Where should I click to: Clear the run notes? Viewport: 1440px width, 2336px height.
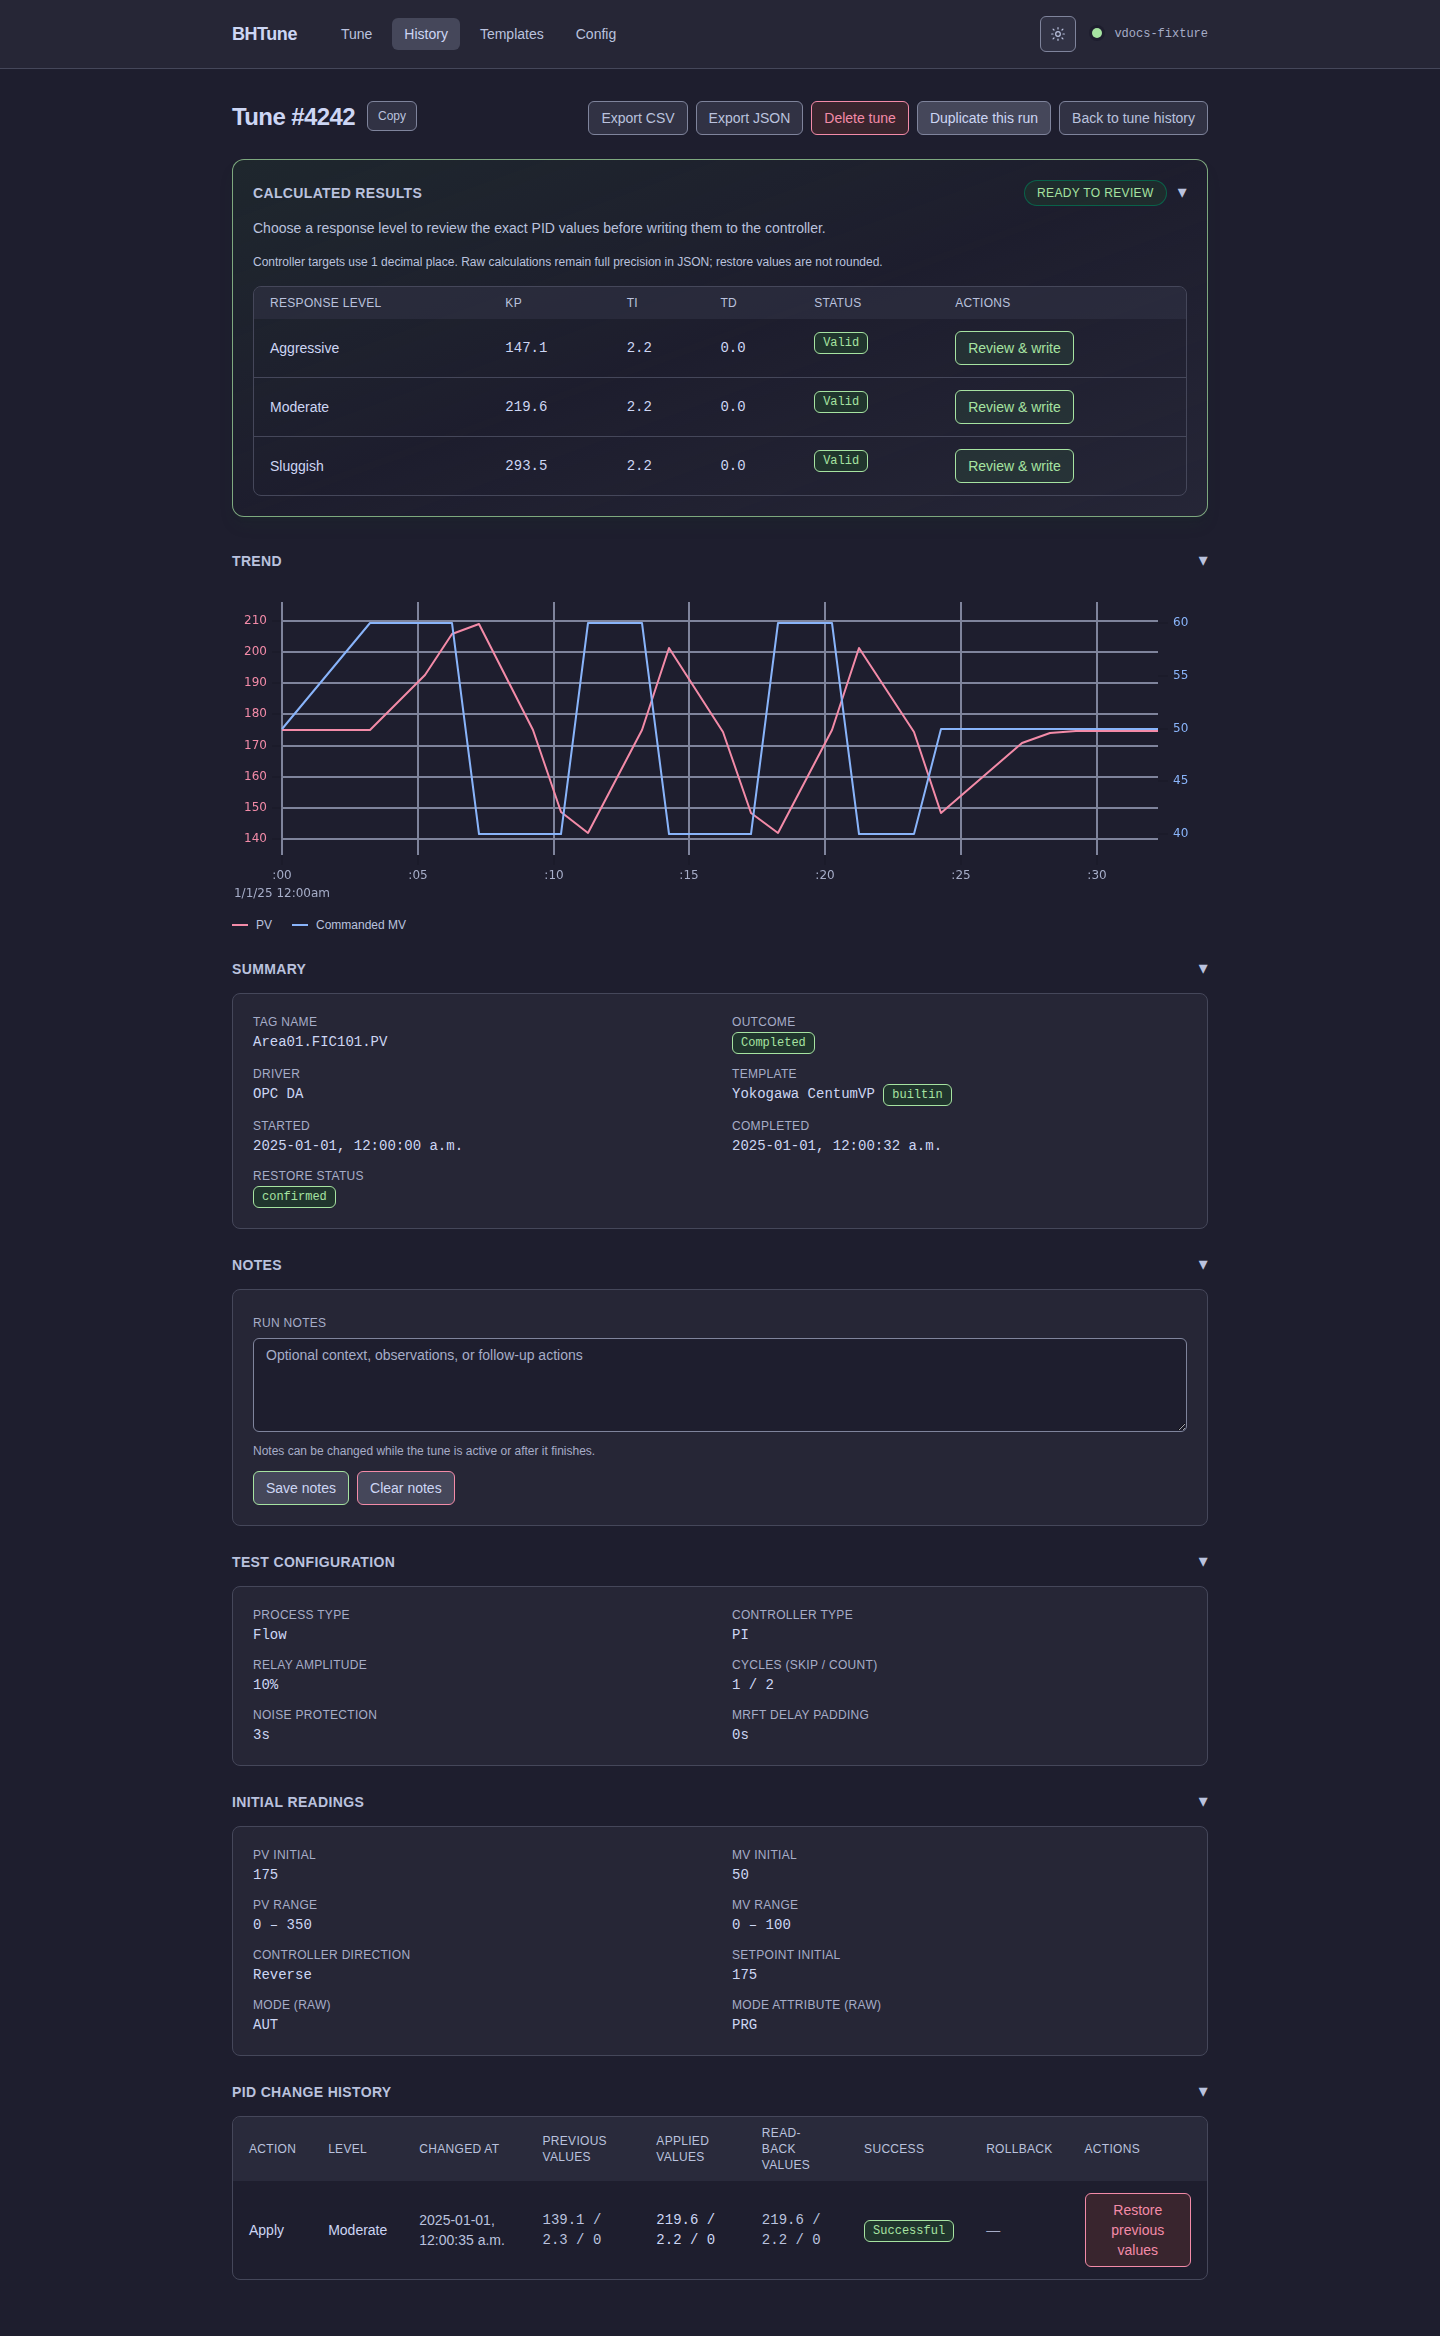[406, 1488]
